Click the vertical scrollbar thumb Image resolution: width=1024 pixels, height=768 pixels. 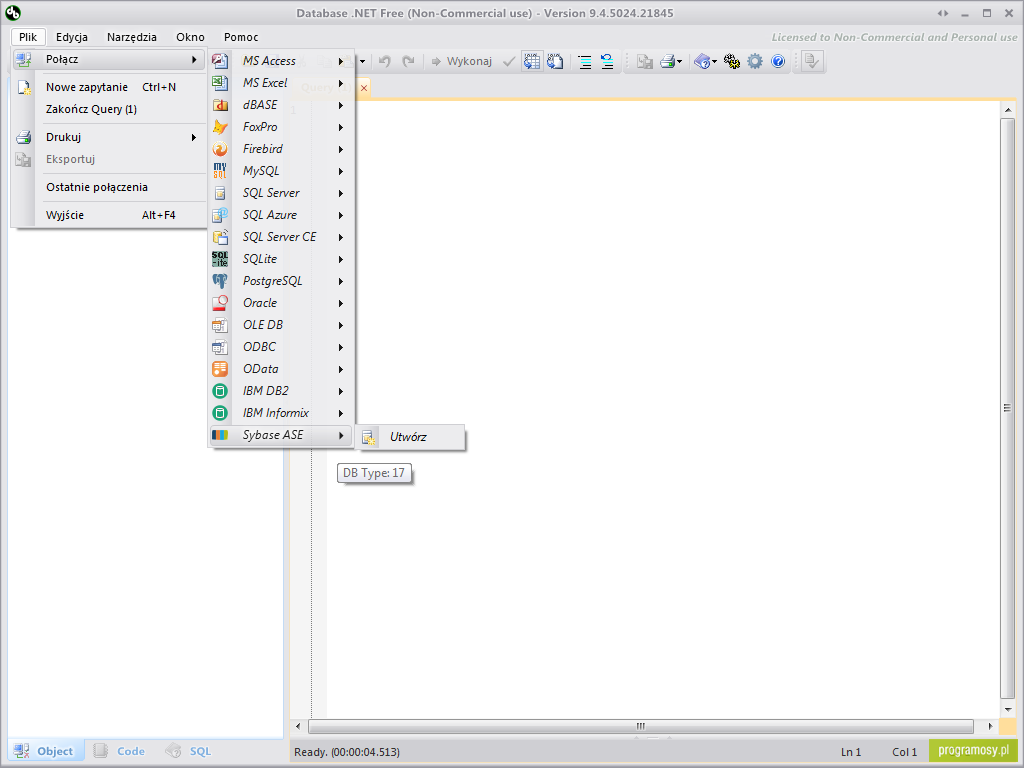[1008, 408]
